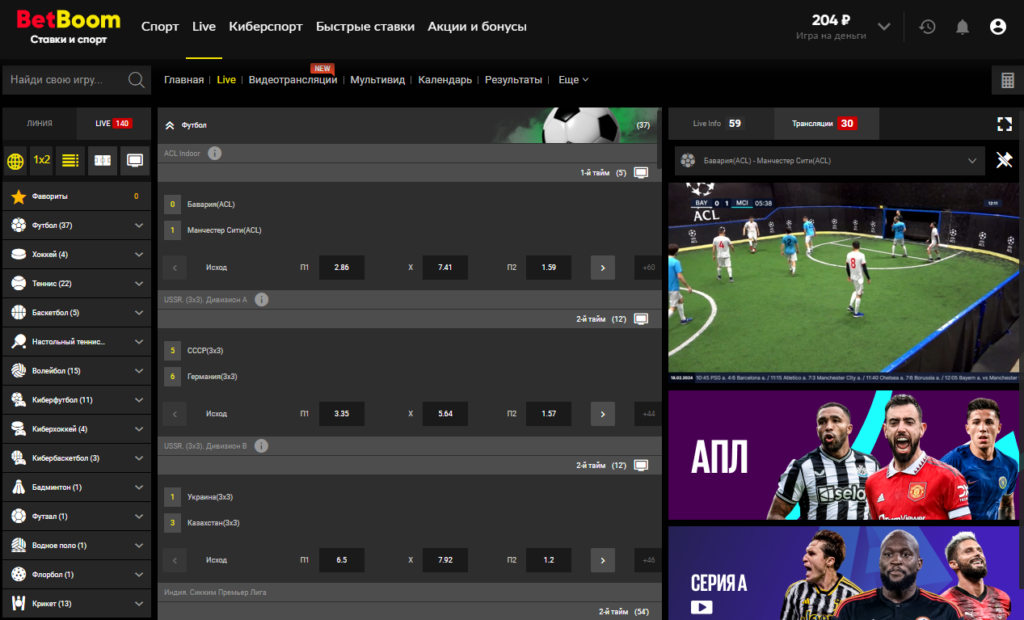Open Спорт in top navigation
The height and width of the screenshot is (620, 1024).
(x=160, y=27)
